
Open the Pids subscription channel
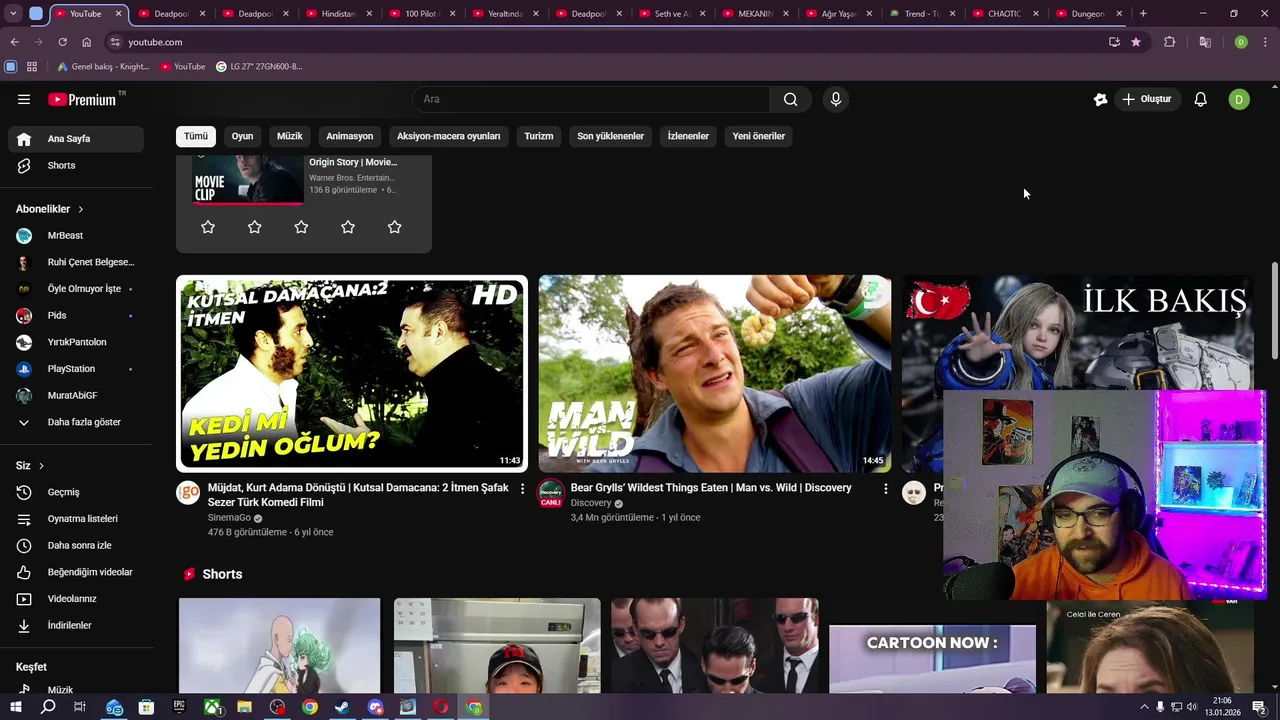76,315
